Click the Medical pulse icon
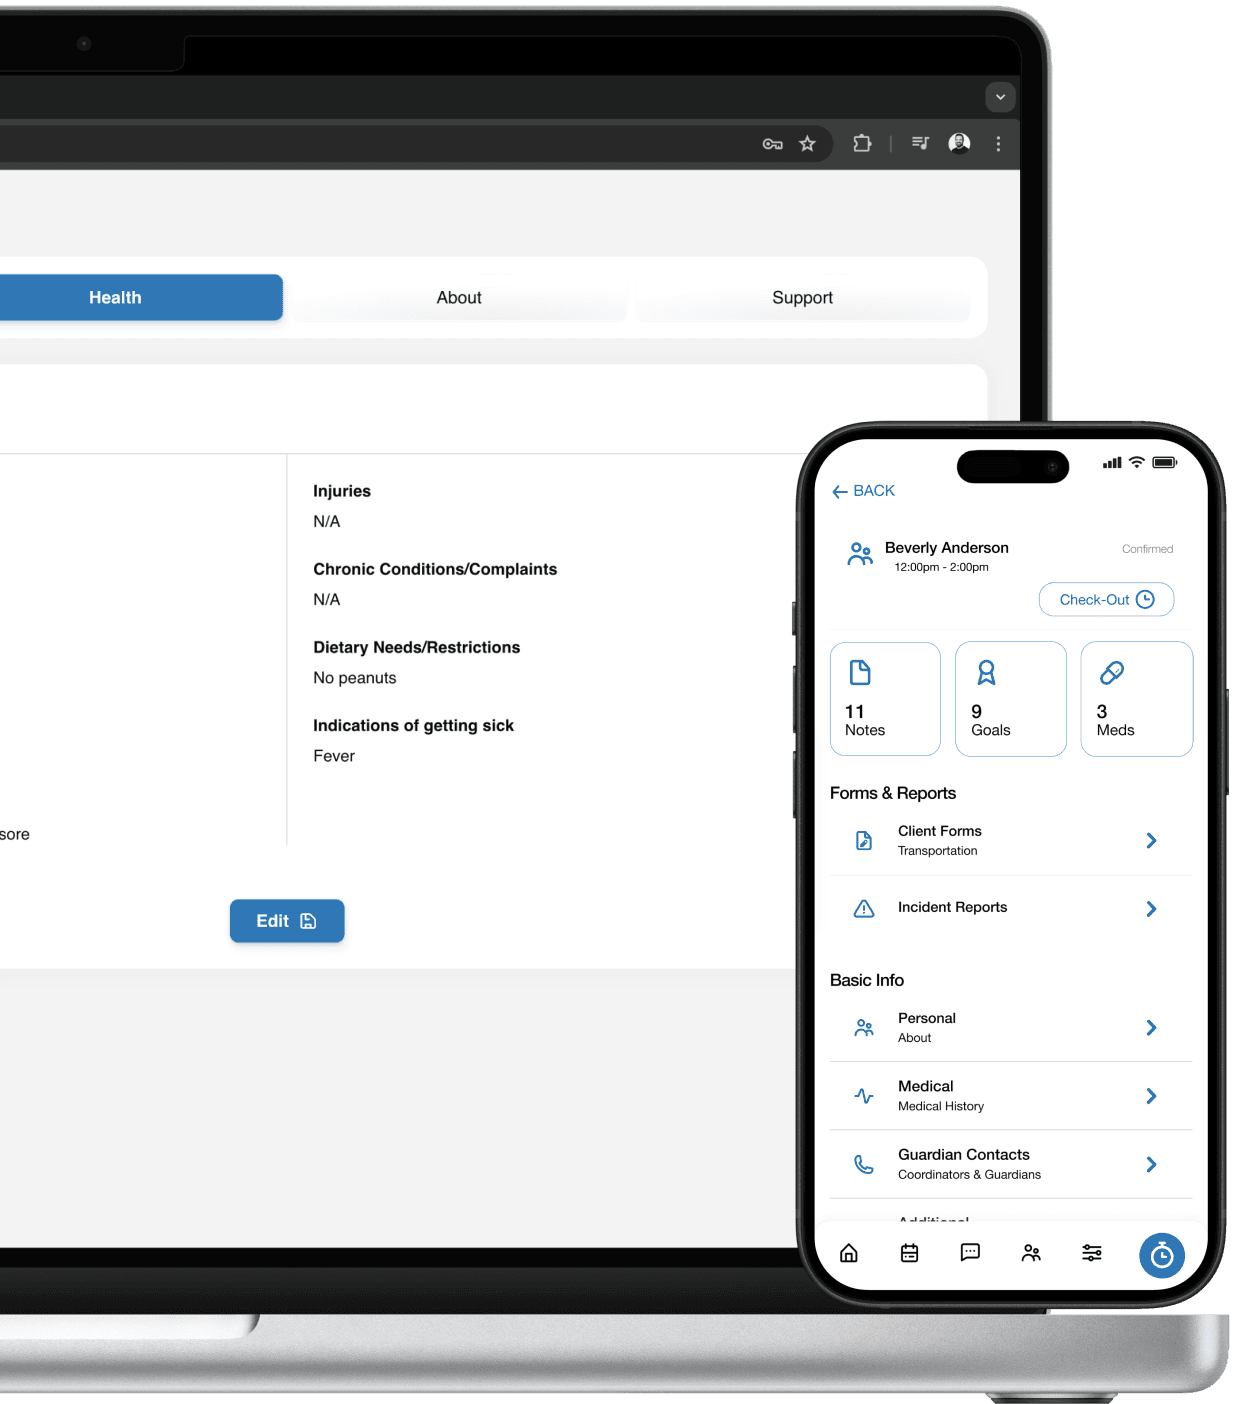The image size is (1236, 1404). (864, 1096)
